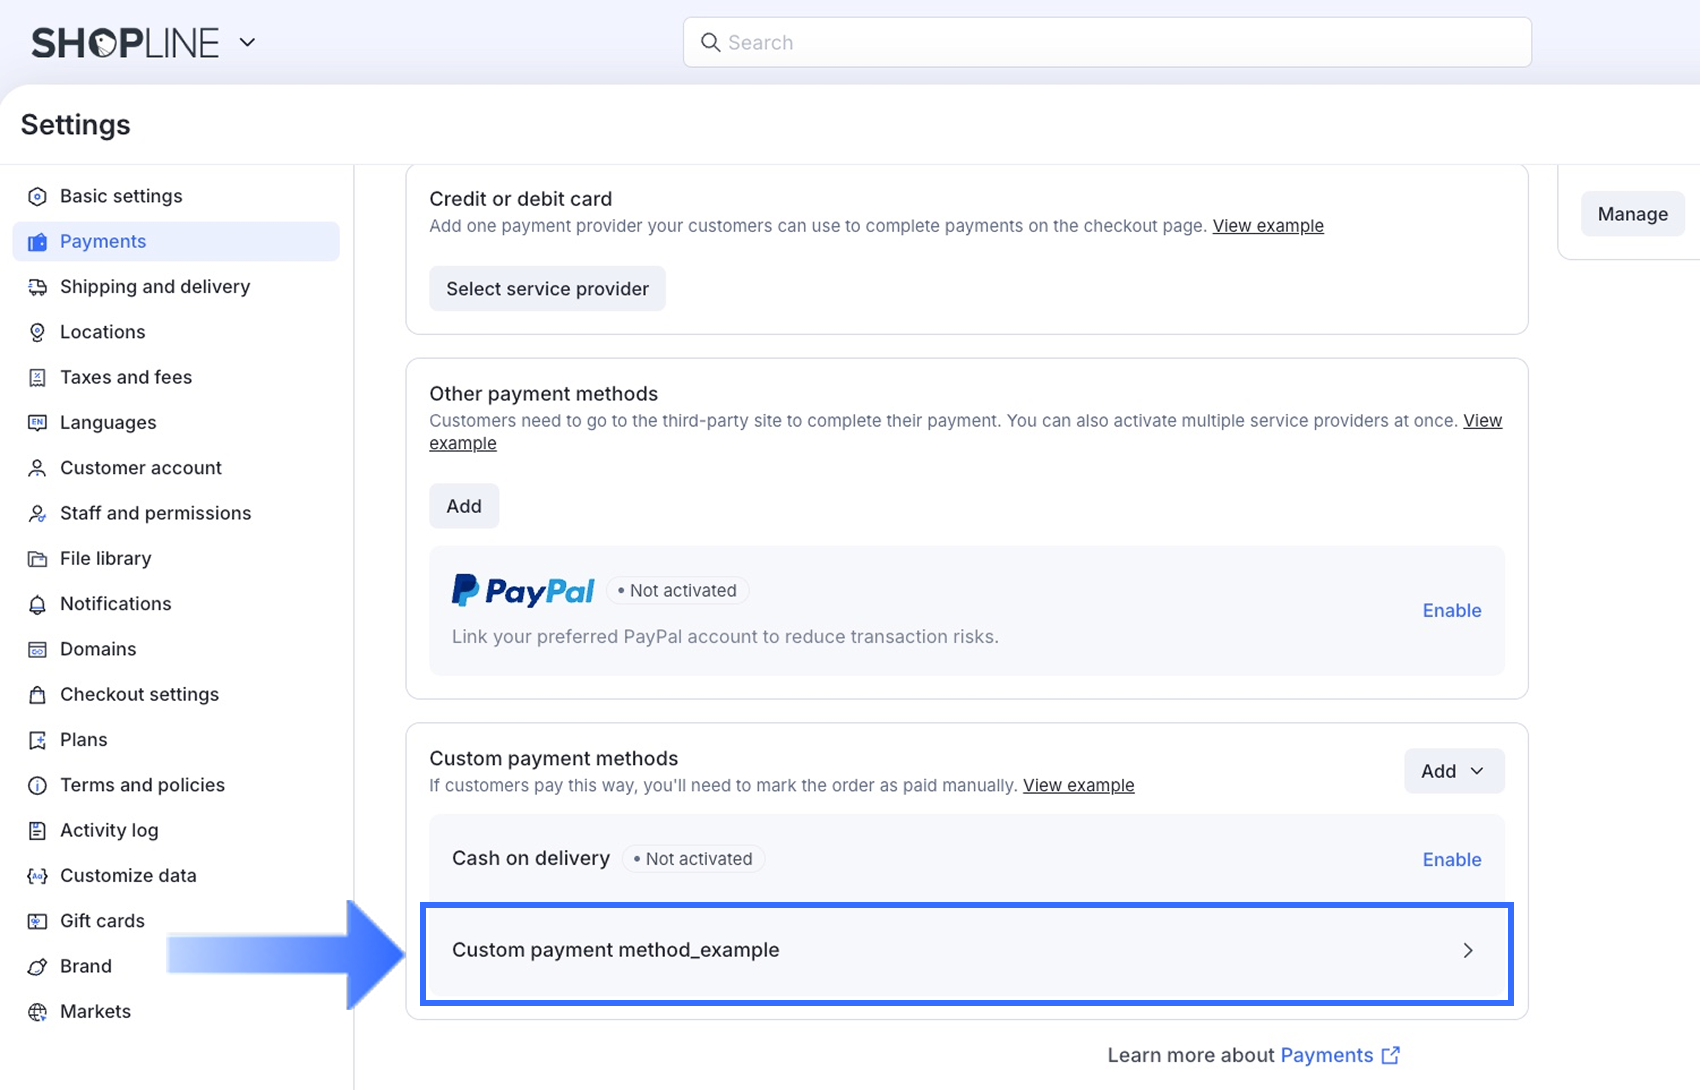Click the Manage button
The height and width of the screenshot is (1090, 1700).
coord(1632,214)
